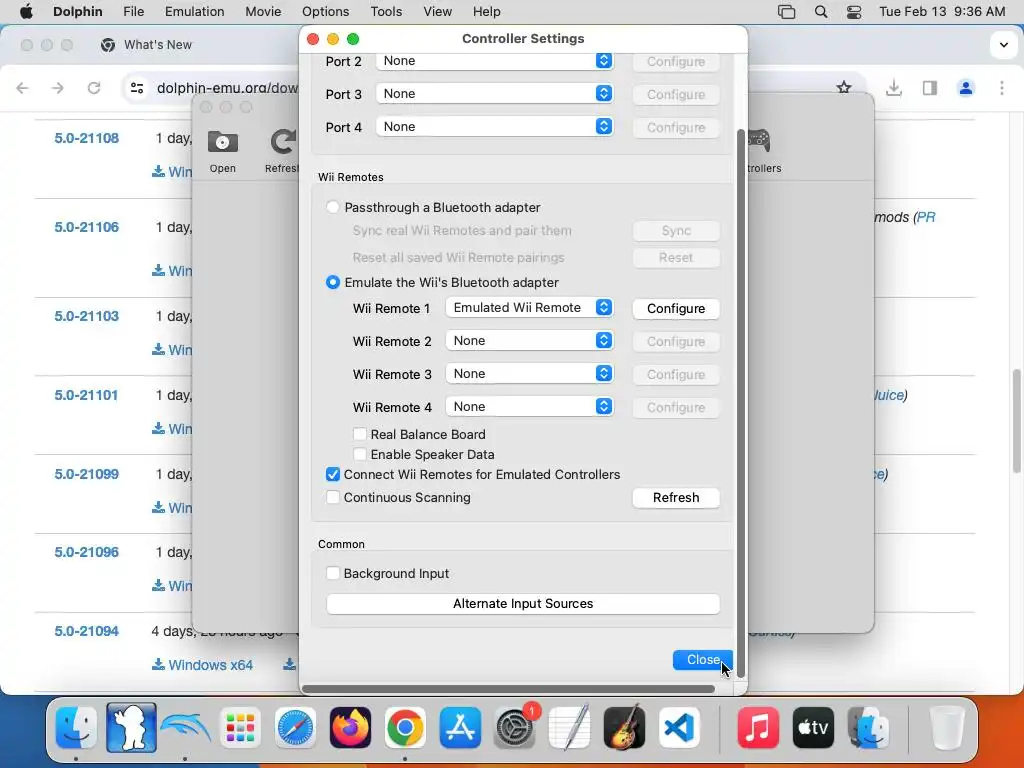Configure Wii Remote 1
The height and width of the screenshot is (768, 1024).
point(676,308)
